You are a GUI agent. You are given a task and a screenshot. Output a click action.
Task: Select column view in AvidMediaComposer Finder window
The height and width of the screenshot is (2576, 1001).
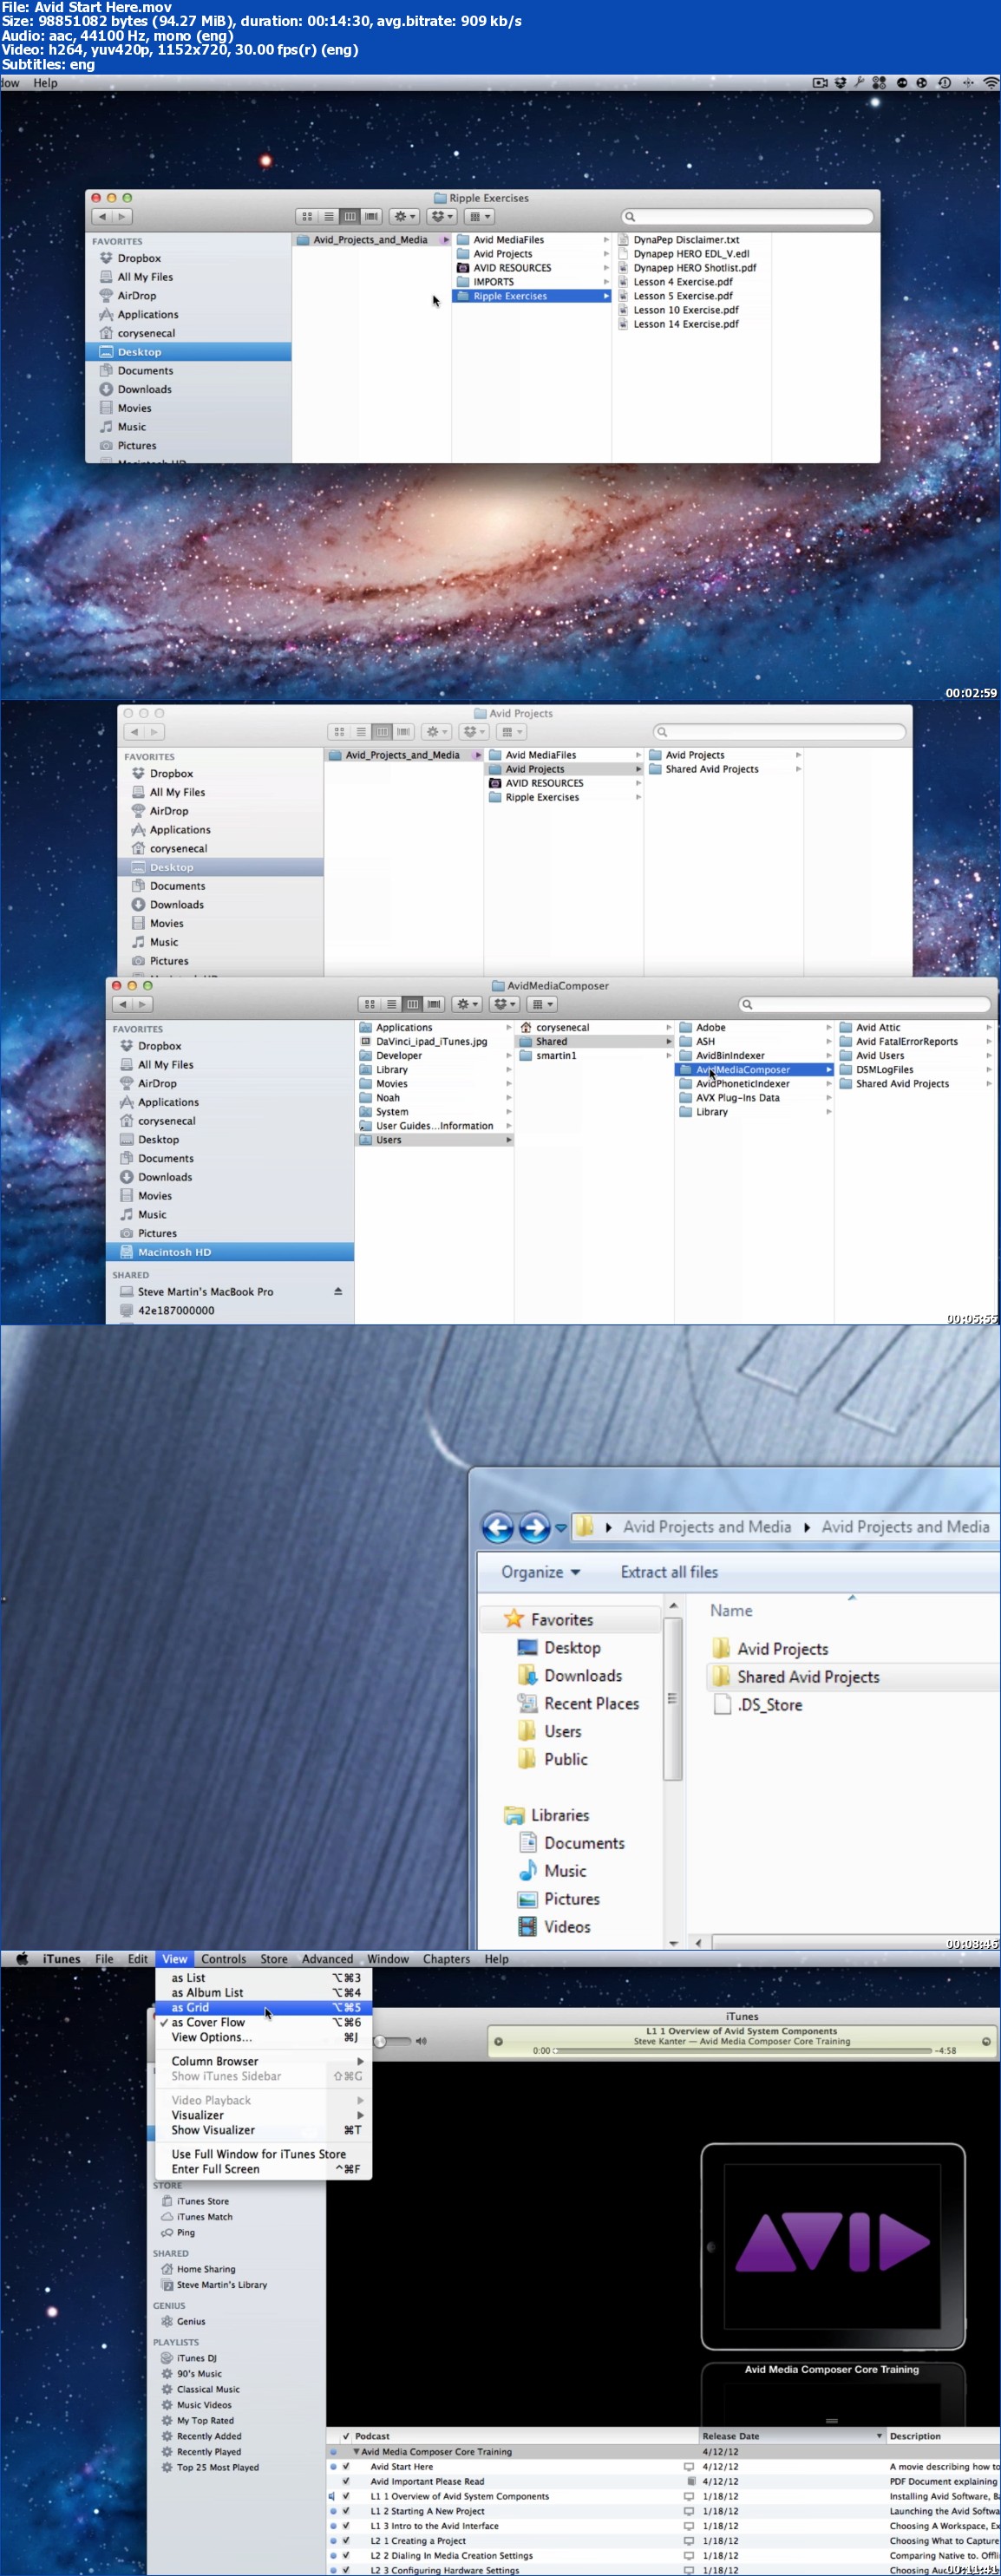[x=412, y=1004]
